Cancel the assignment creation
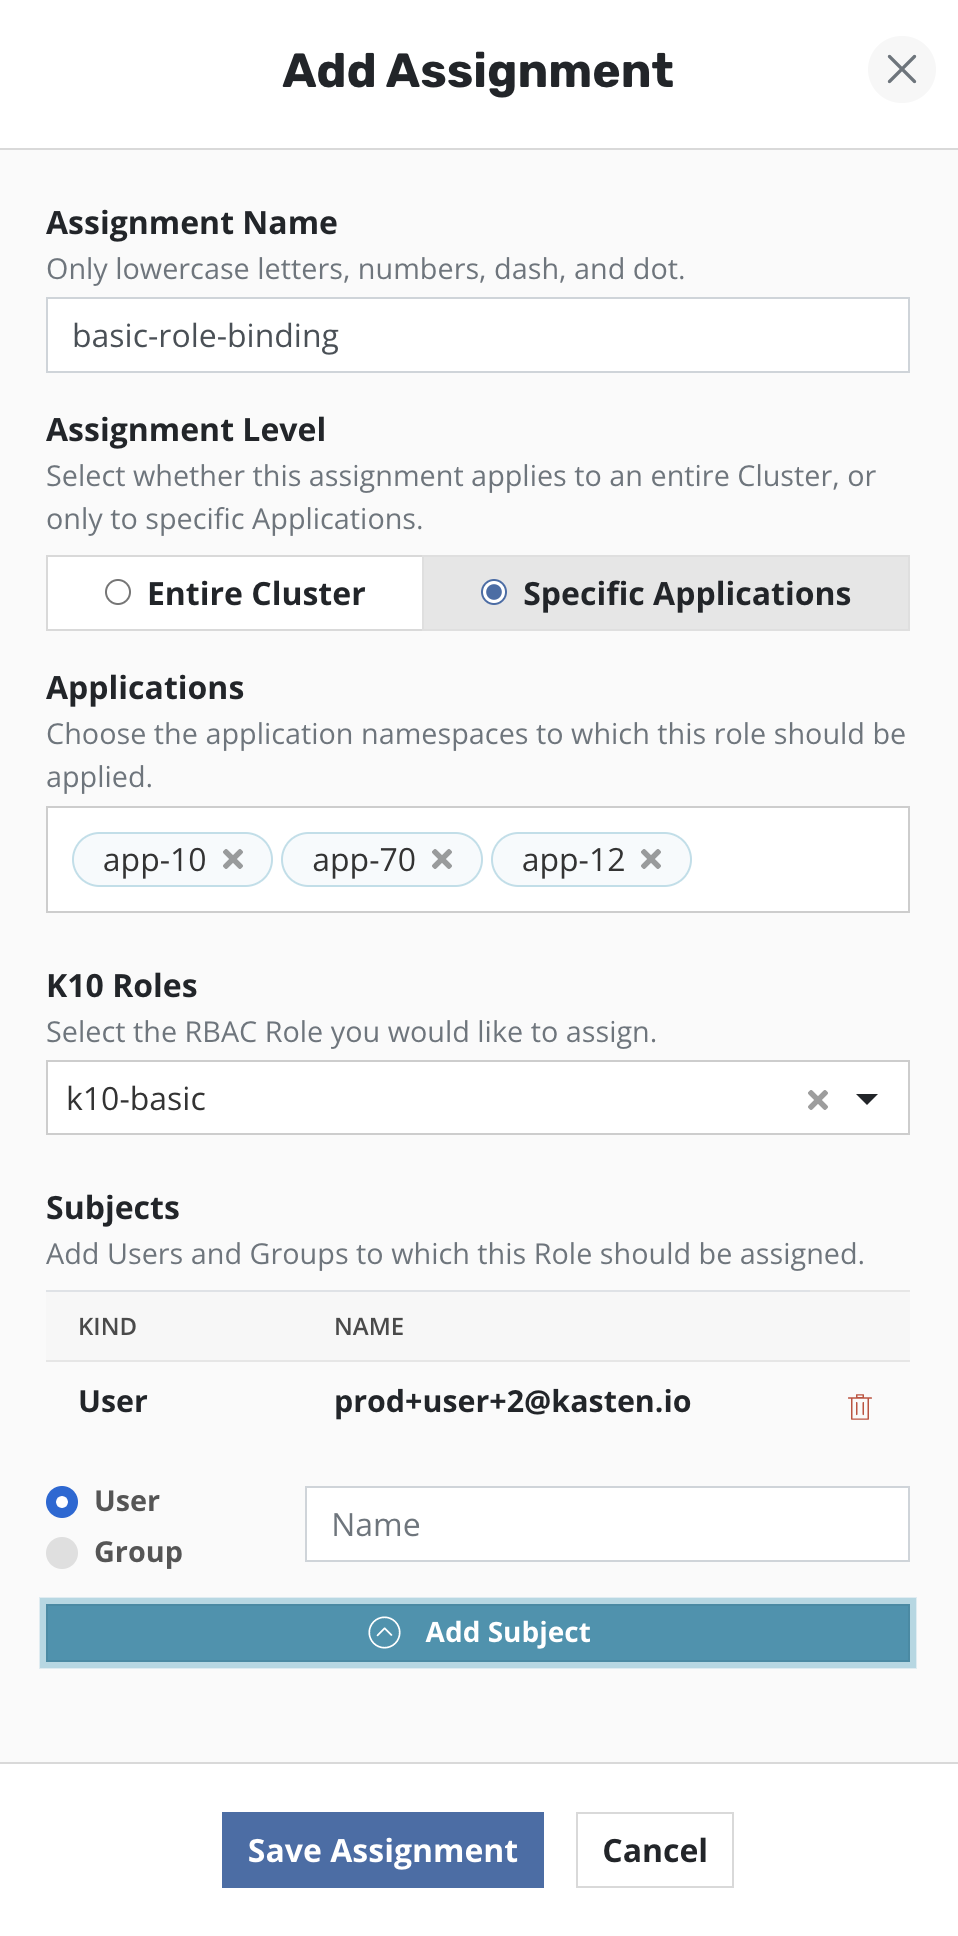 [655, 1850]
